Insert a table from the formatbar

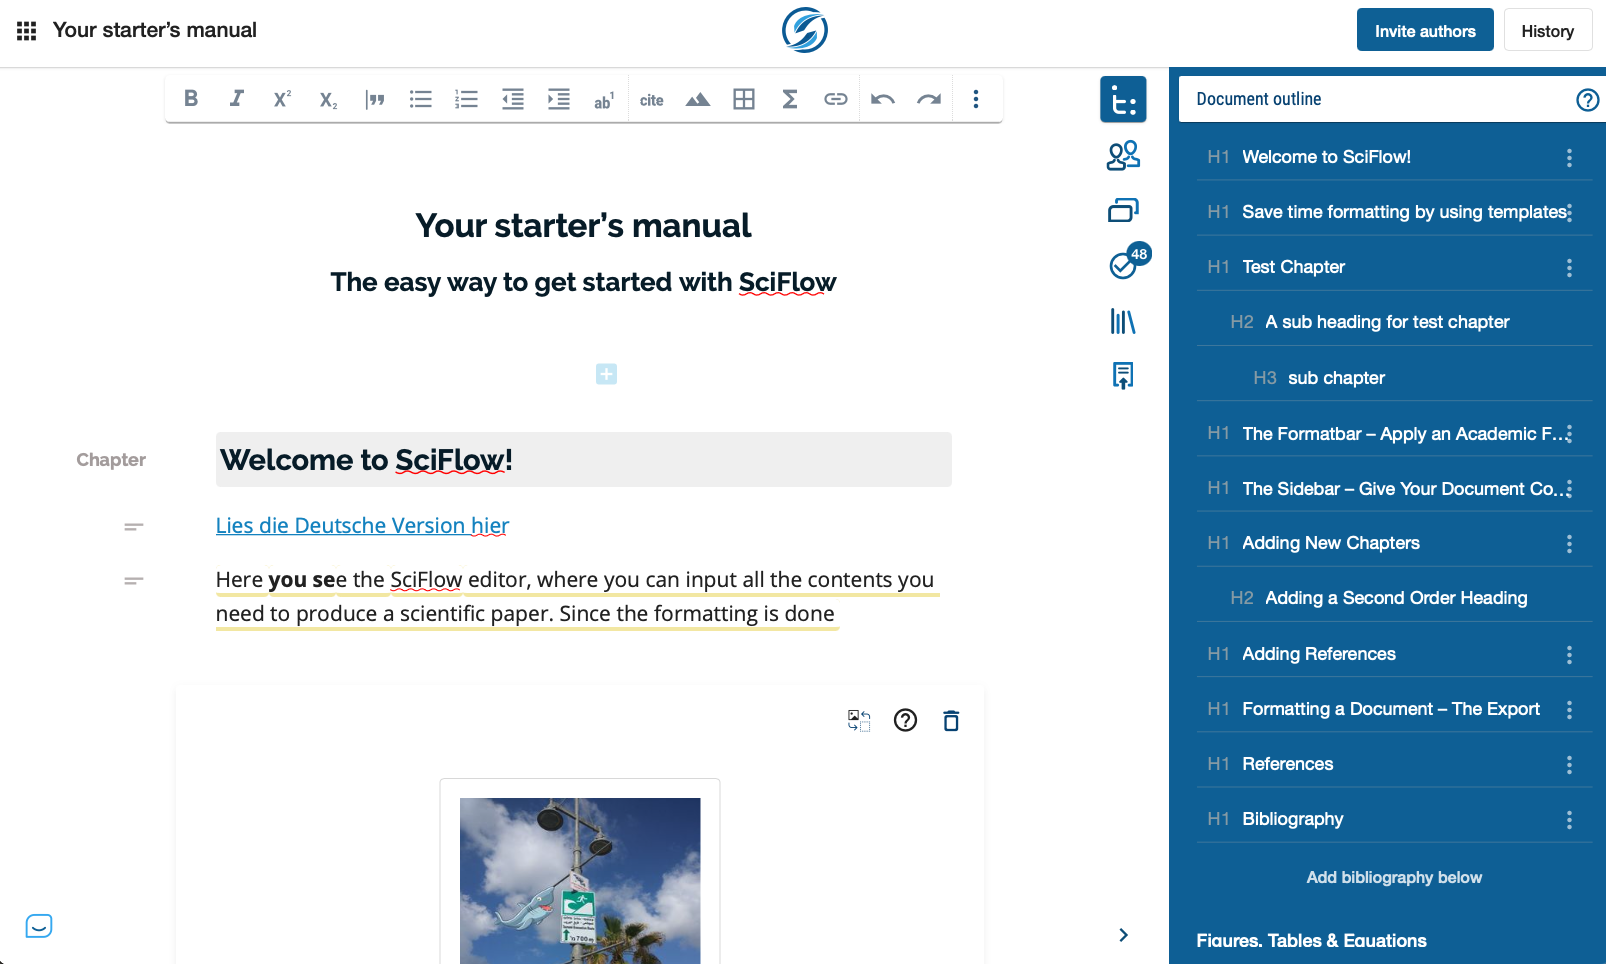point(744,98)
